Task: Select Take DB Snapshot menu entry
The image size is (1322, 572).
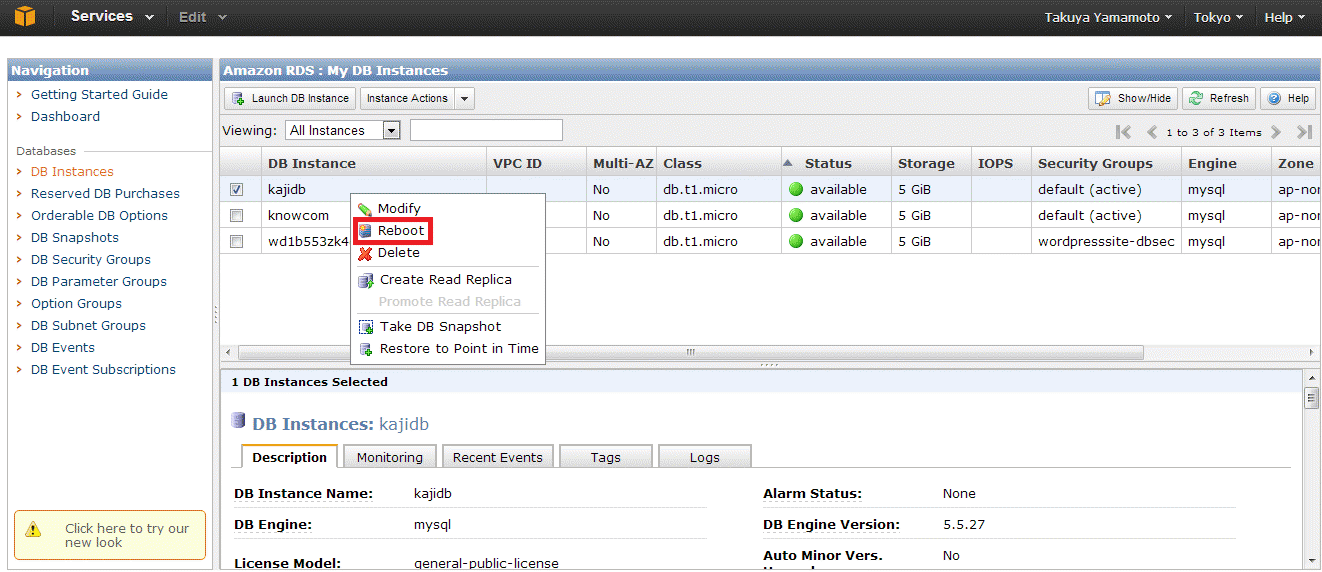Action: (x=448, y=326)
